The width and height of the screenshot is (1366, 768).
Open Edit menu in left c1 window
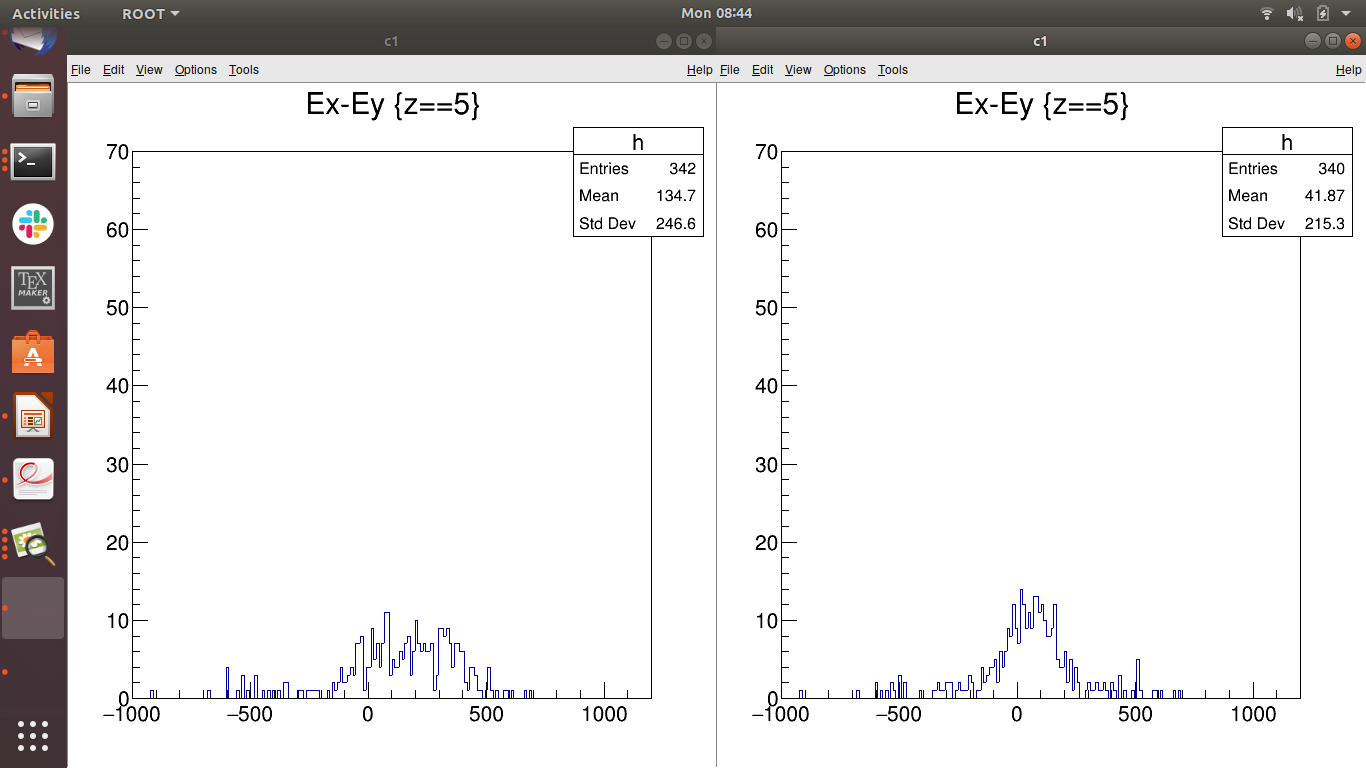[x=114, y=69]
